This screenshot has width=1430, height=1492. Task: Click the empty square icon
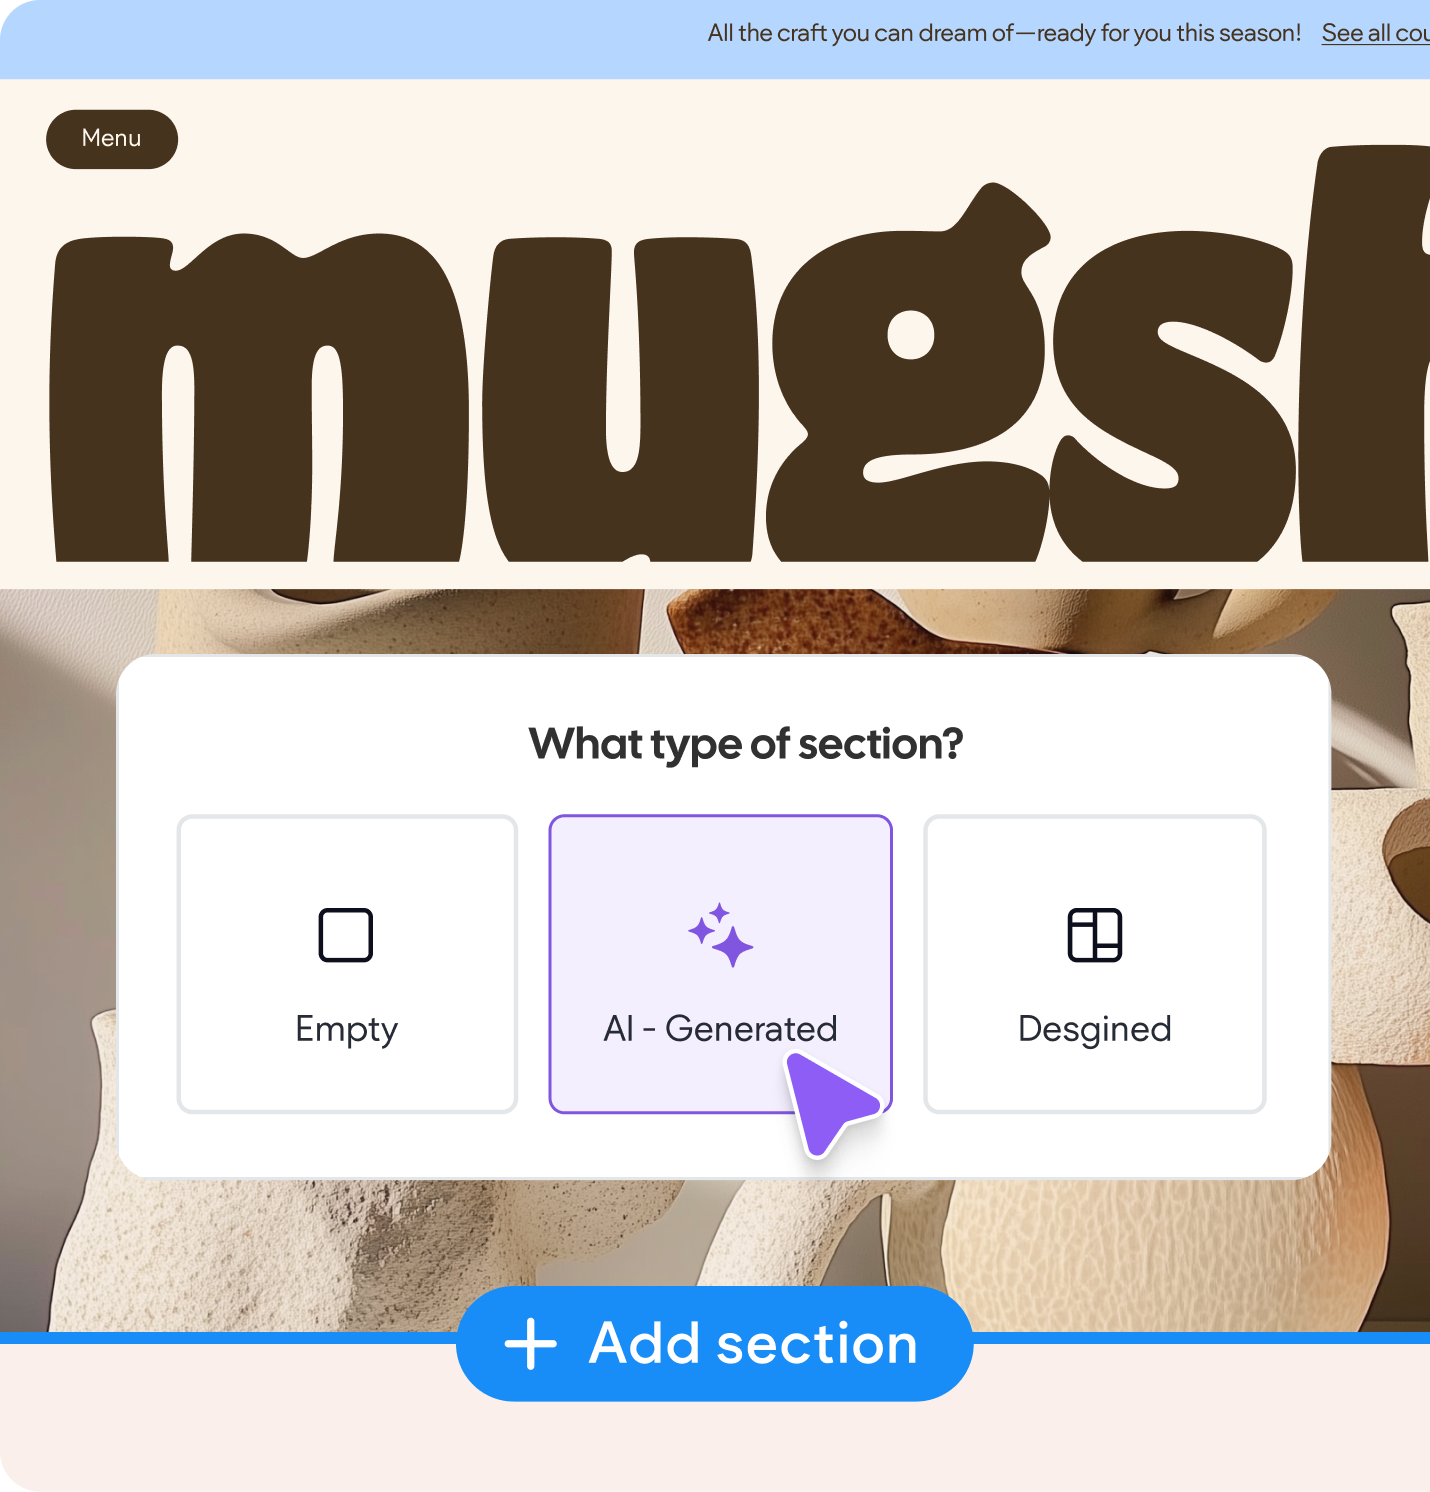346,935
